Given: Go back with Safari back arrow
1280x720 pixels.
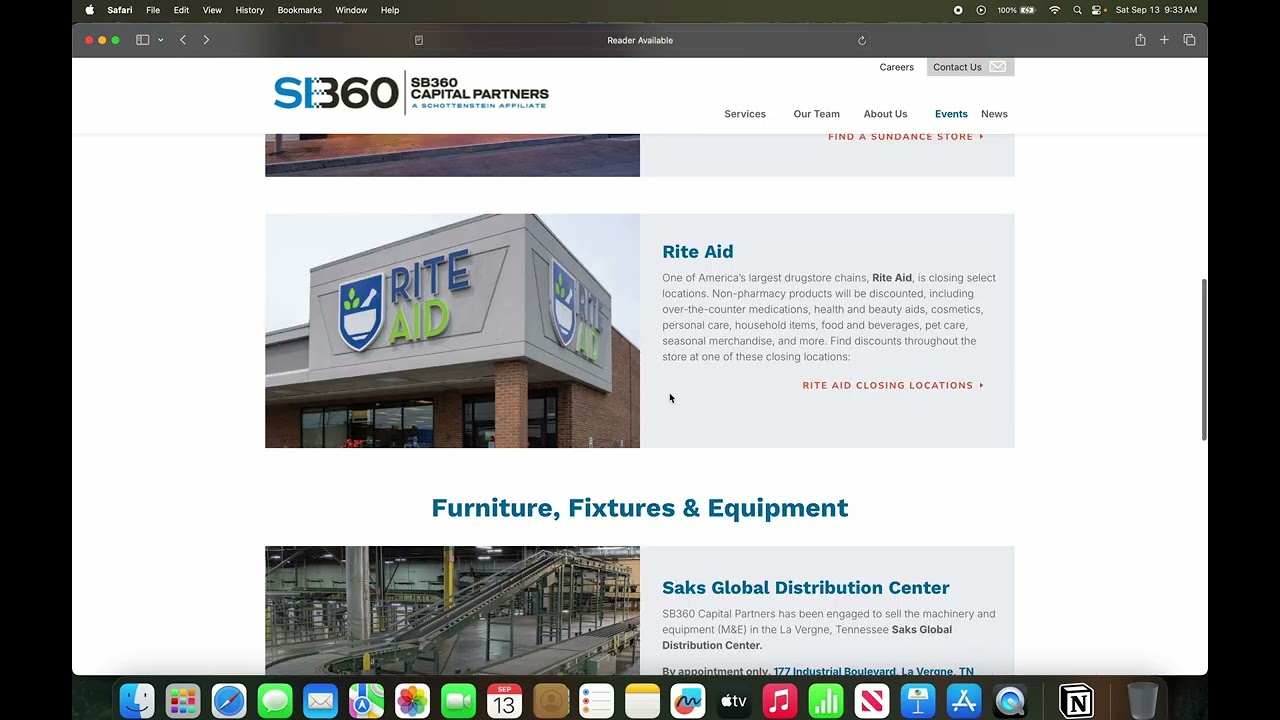Looking at the screenshot, I should pos(183,40).
